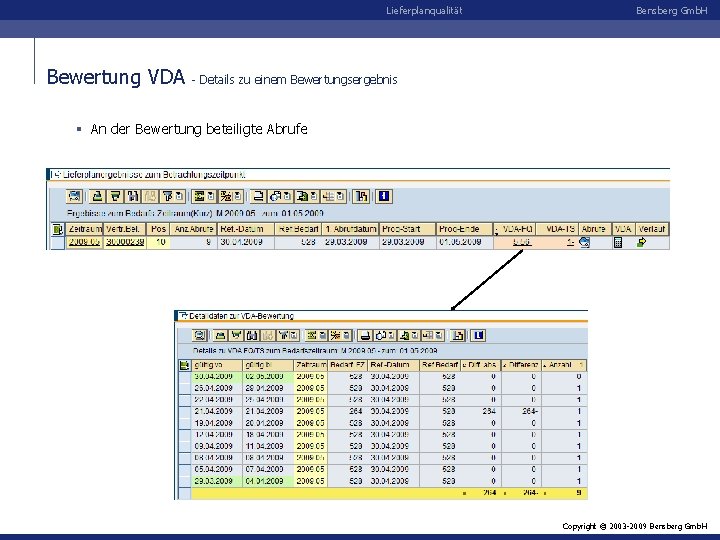
Task: Select the result row via its row selector
Action: (x=57, y=242)
